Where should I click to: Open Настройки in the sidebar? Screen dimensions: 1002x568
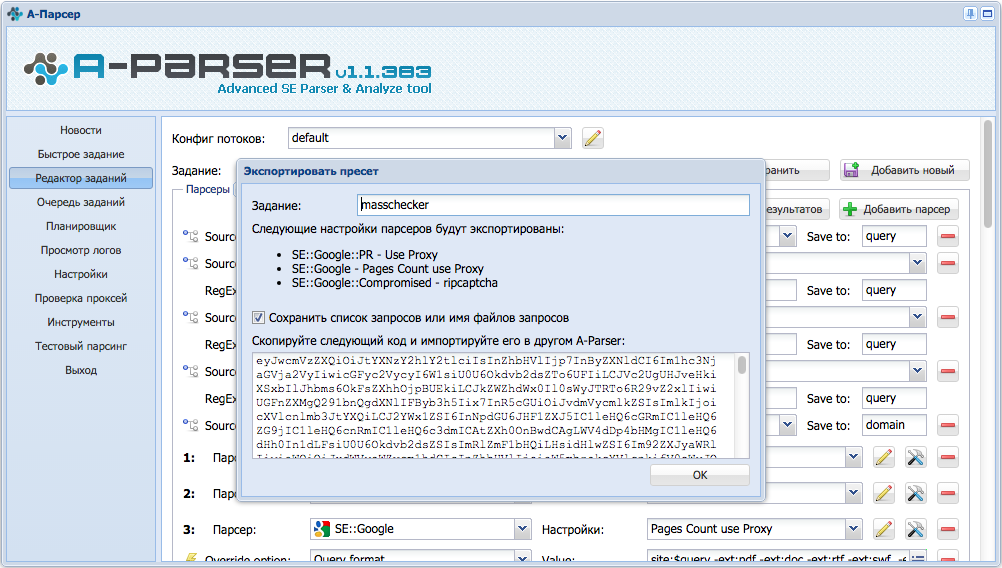point(81,274)
